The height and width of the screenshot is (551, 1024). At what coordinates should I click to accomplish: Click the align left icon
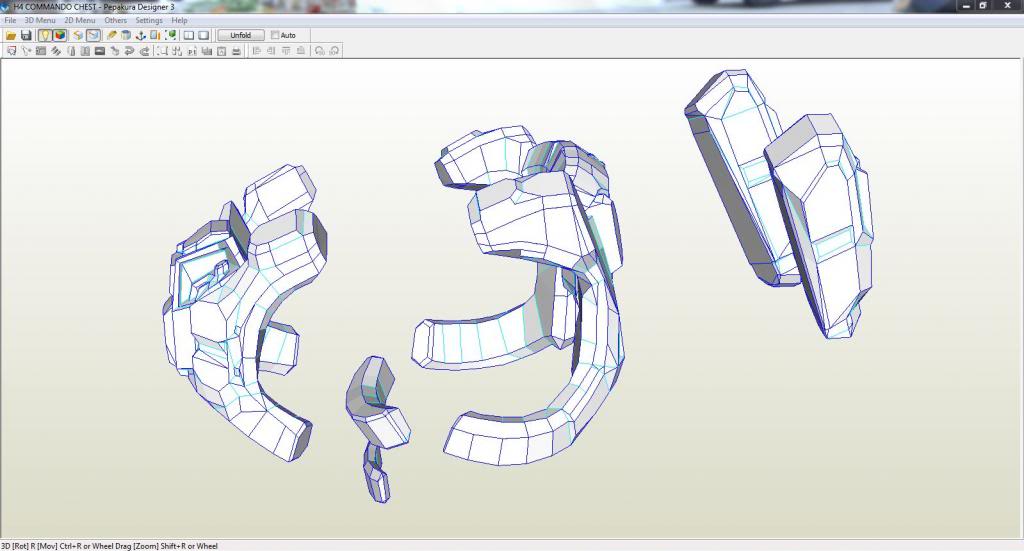pos(257,51)
